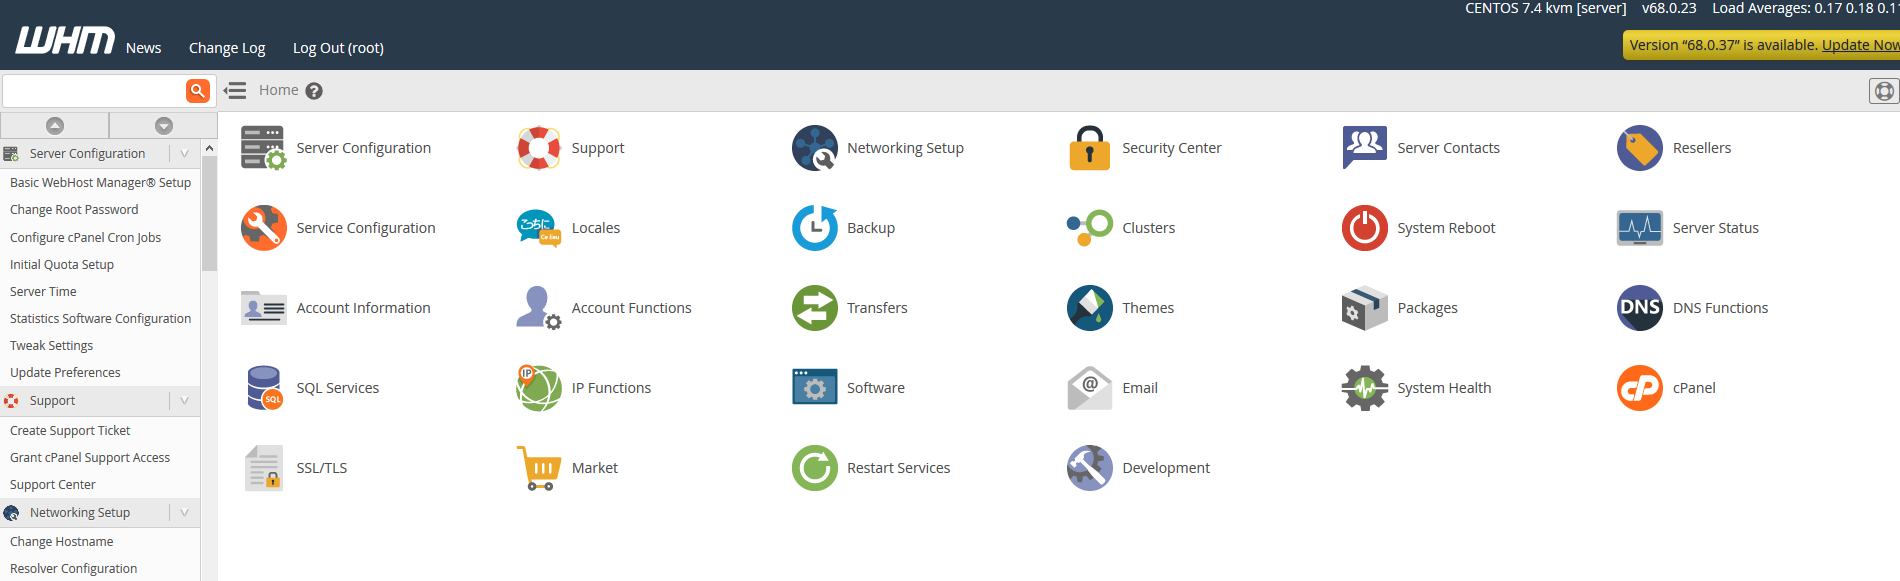Click Log Out (root)
The height and width of the screenshot is (581, 1900).
(338, 48)
